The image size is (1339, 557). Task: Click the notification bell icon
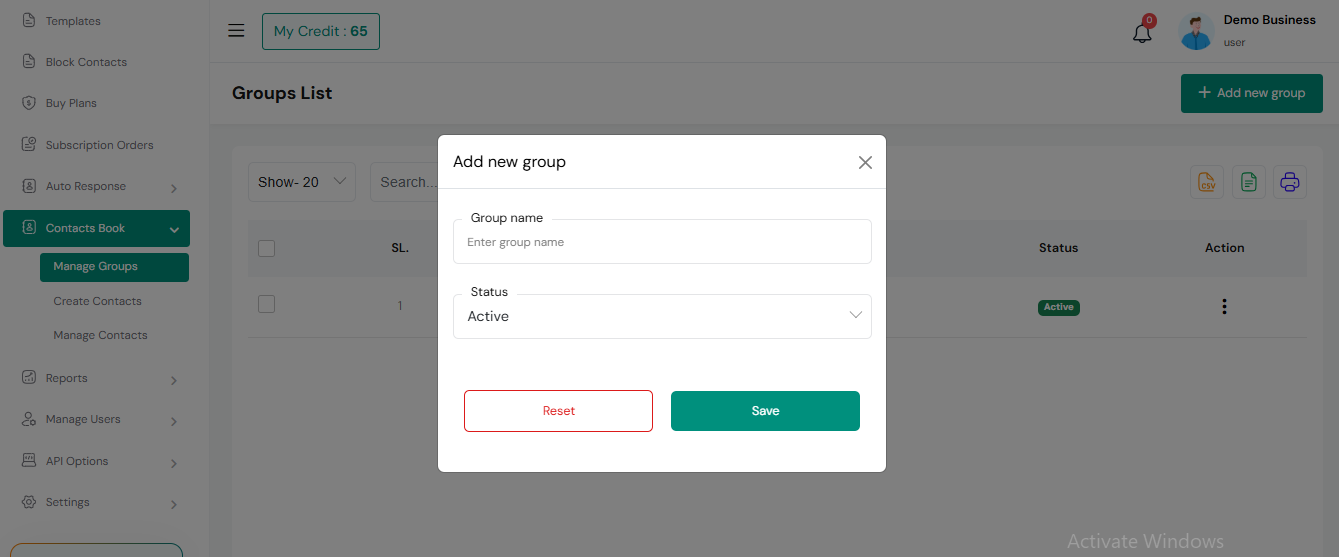pyautogui.click(x=1142, y=32)
